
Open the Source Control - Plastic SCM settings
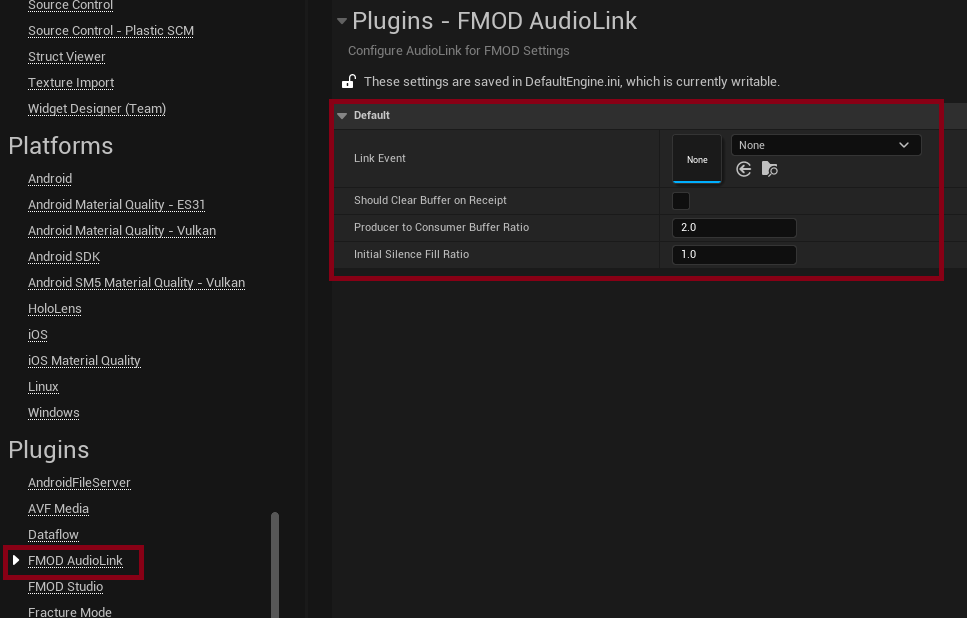pos(110,30)
